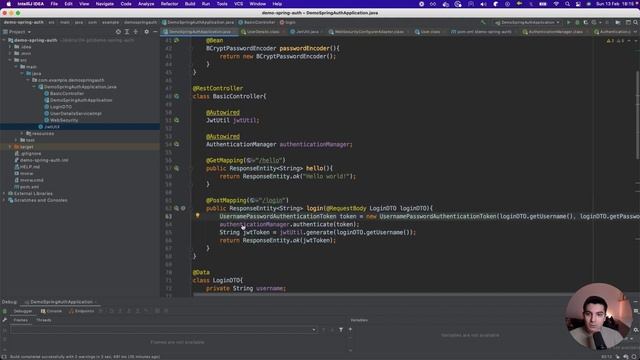This screenshot has height=360, width=640.
Task: Click the gutter icon beside class BasicController
Action: 176,96
